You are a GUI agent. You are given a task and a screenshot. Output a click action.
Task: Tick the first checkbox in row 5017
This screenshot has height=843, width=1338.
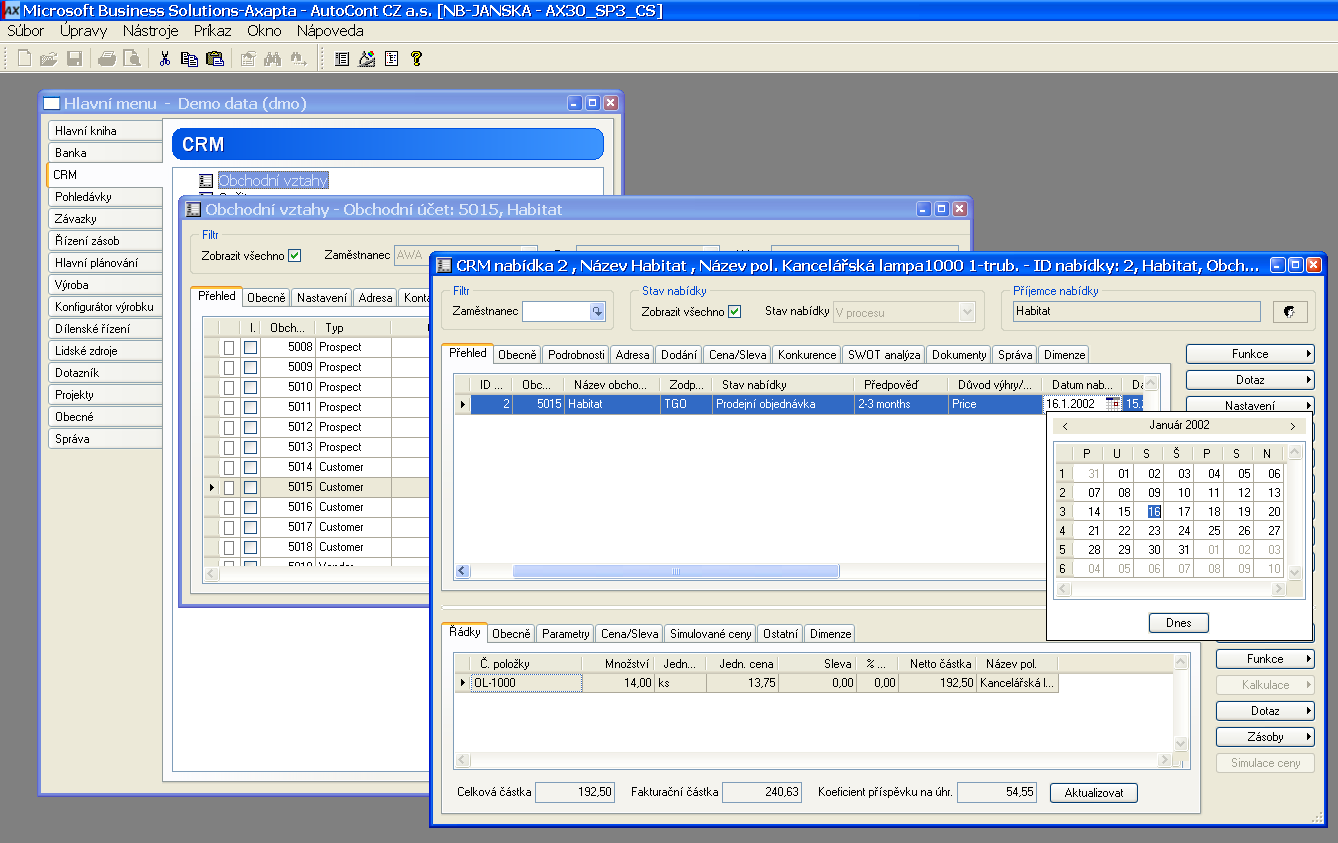(229, 527)
